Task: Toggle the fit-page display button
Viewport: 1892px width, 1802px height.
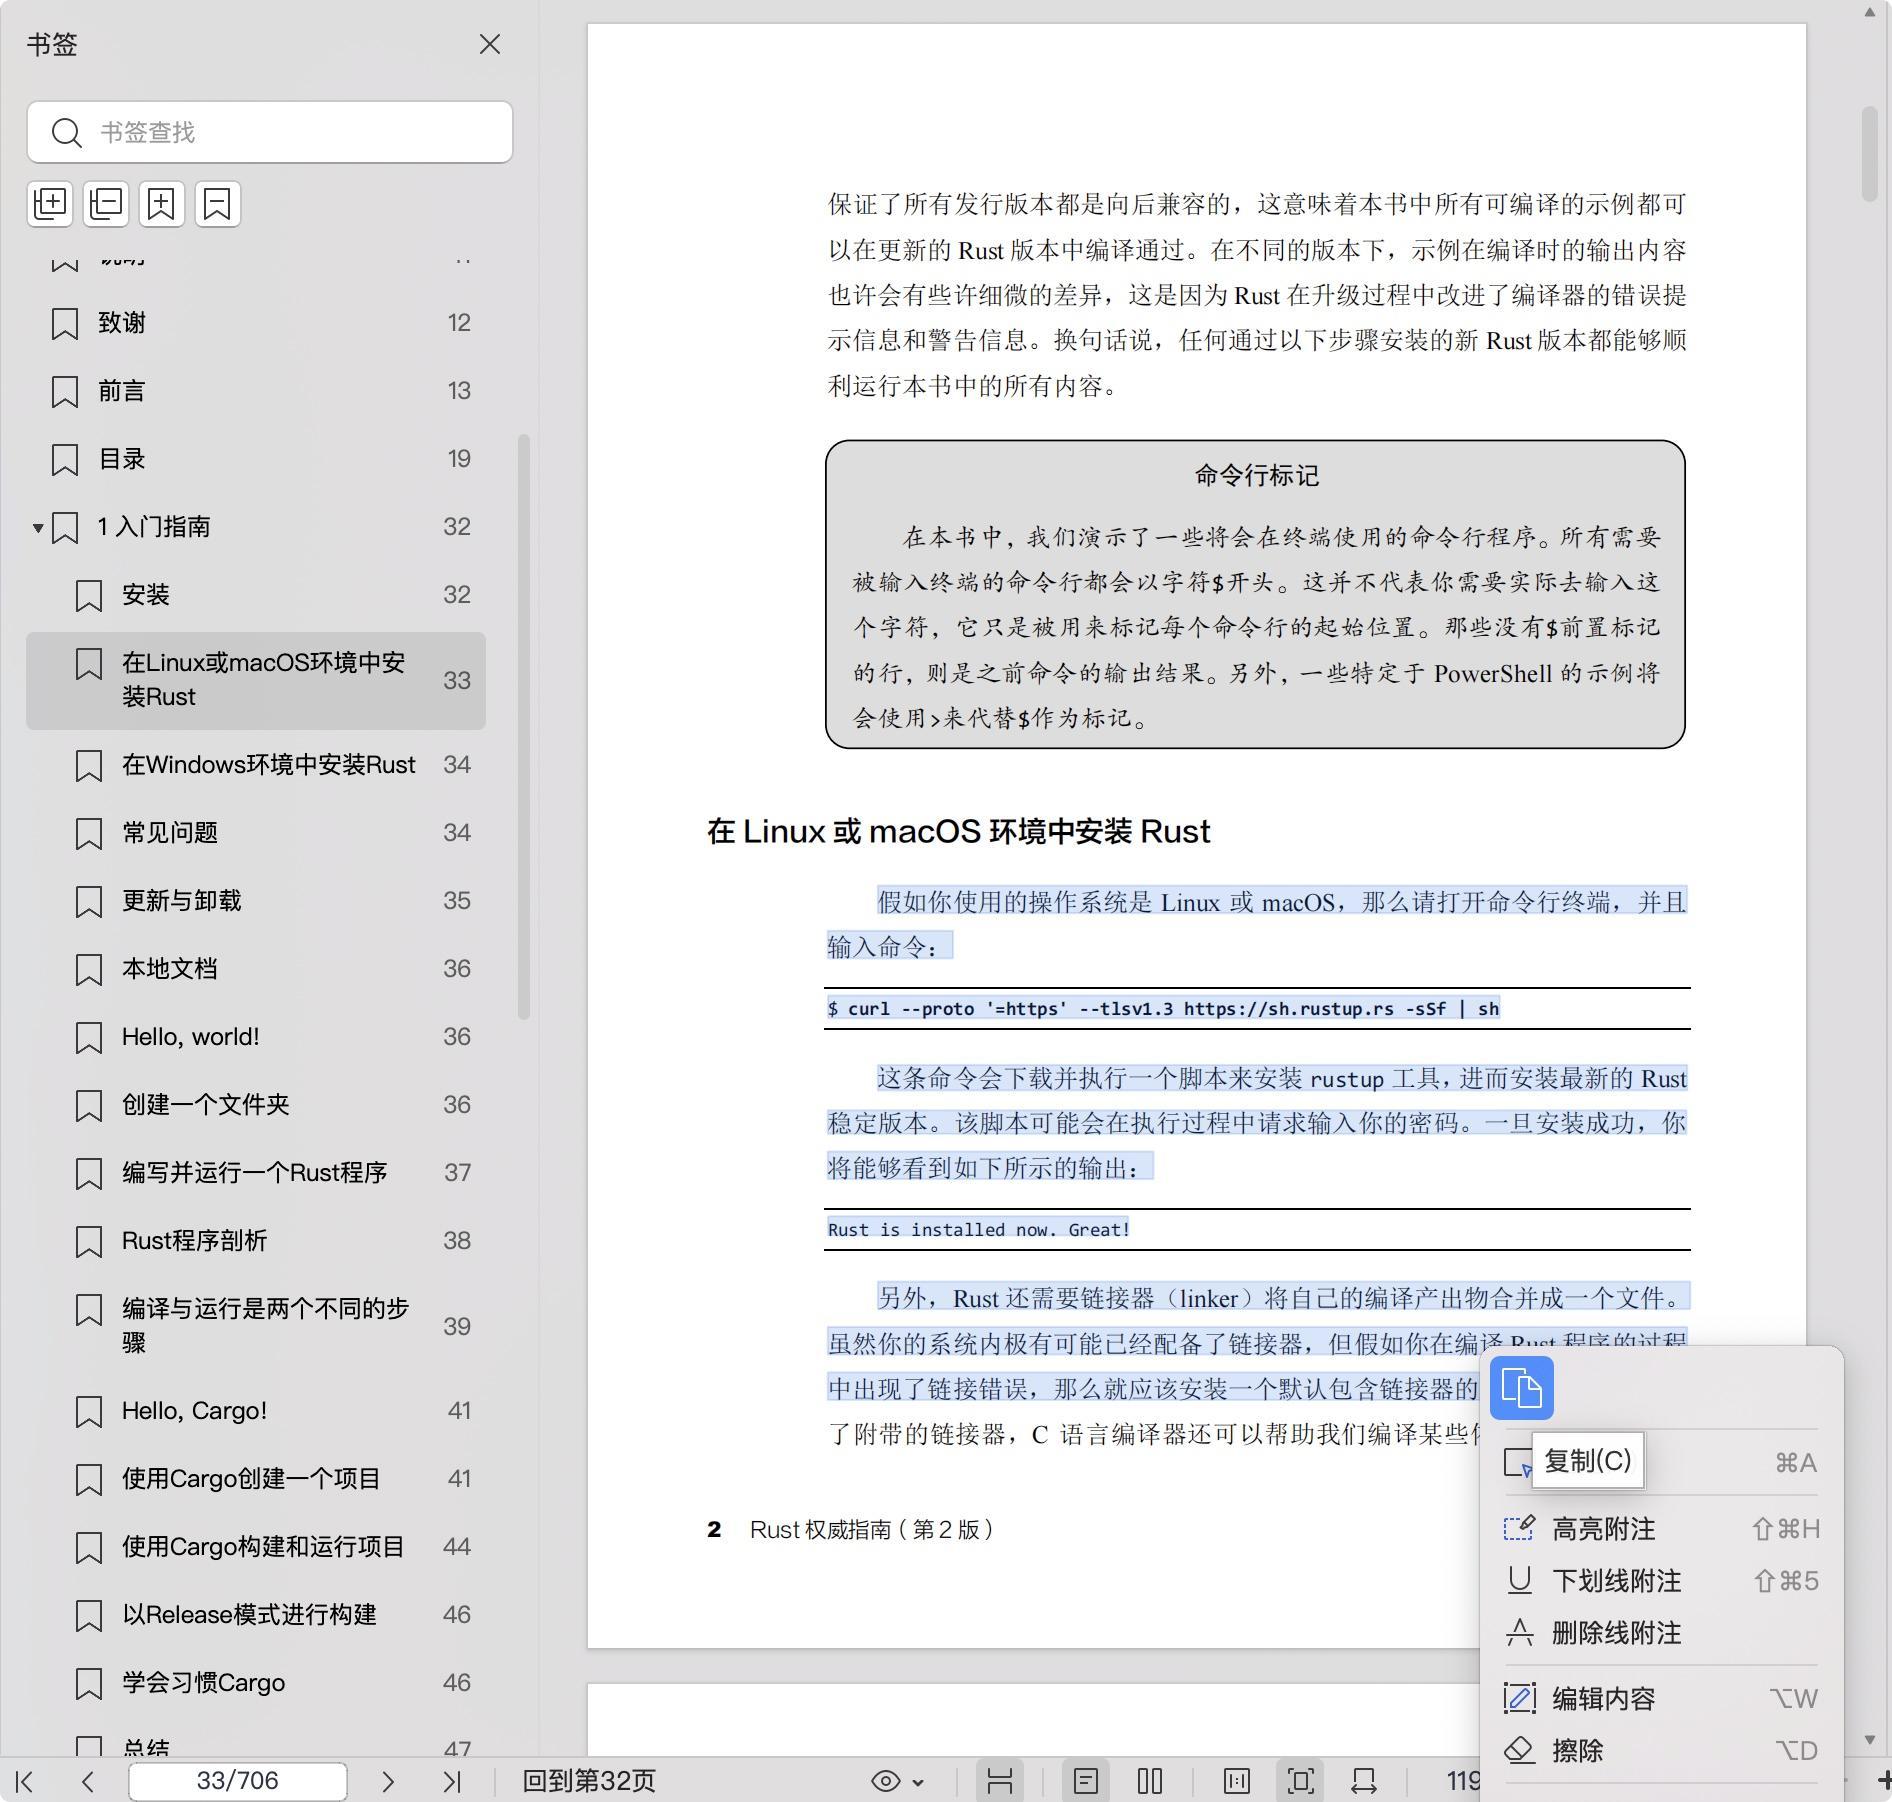Action: (1300, 1781)
